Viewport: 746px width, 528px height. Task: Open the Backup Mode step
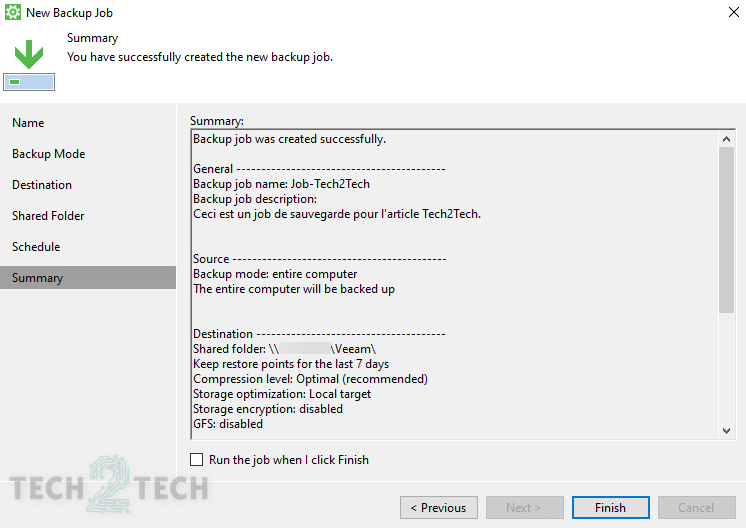pyautogui.click(x=48, y=154)
